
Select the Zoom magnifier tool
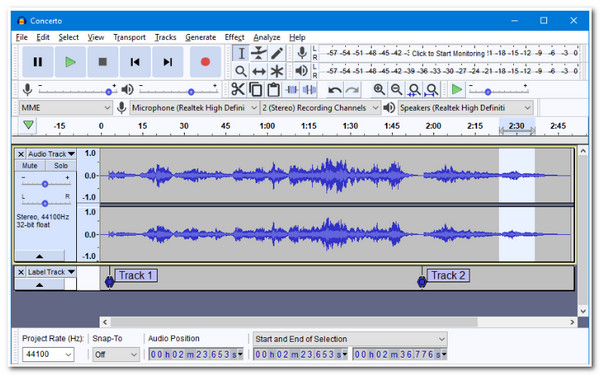[x=241, y=71]
